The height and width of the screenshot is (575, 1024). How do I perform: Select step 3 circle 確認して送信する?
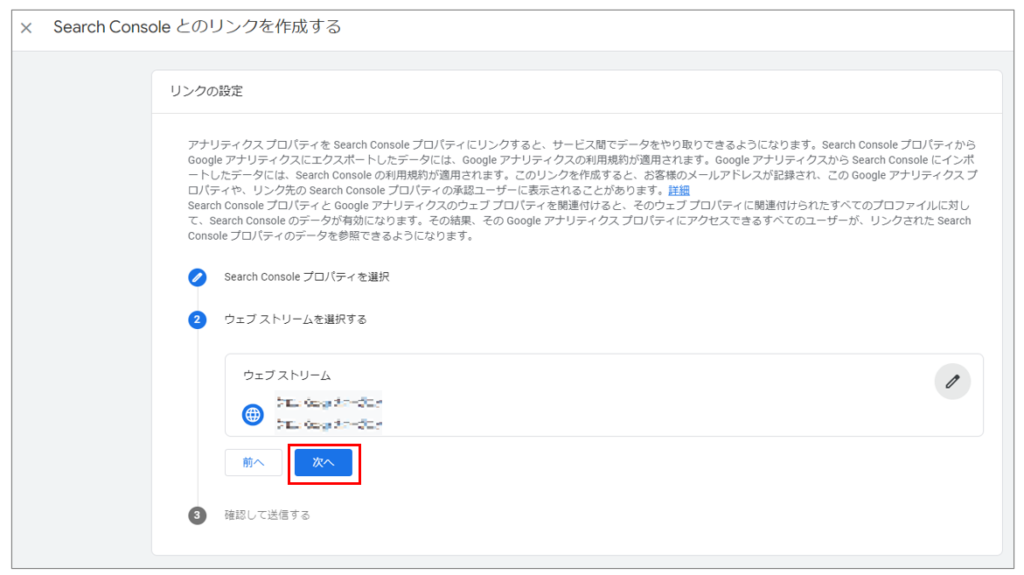point(197,515)
